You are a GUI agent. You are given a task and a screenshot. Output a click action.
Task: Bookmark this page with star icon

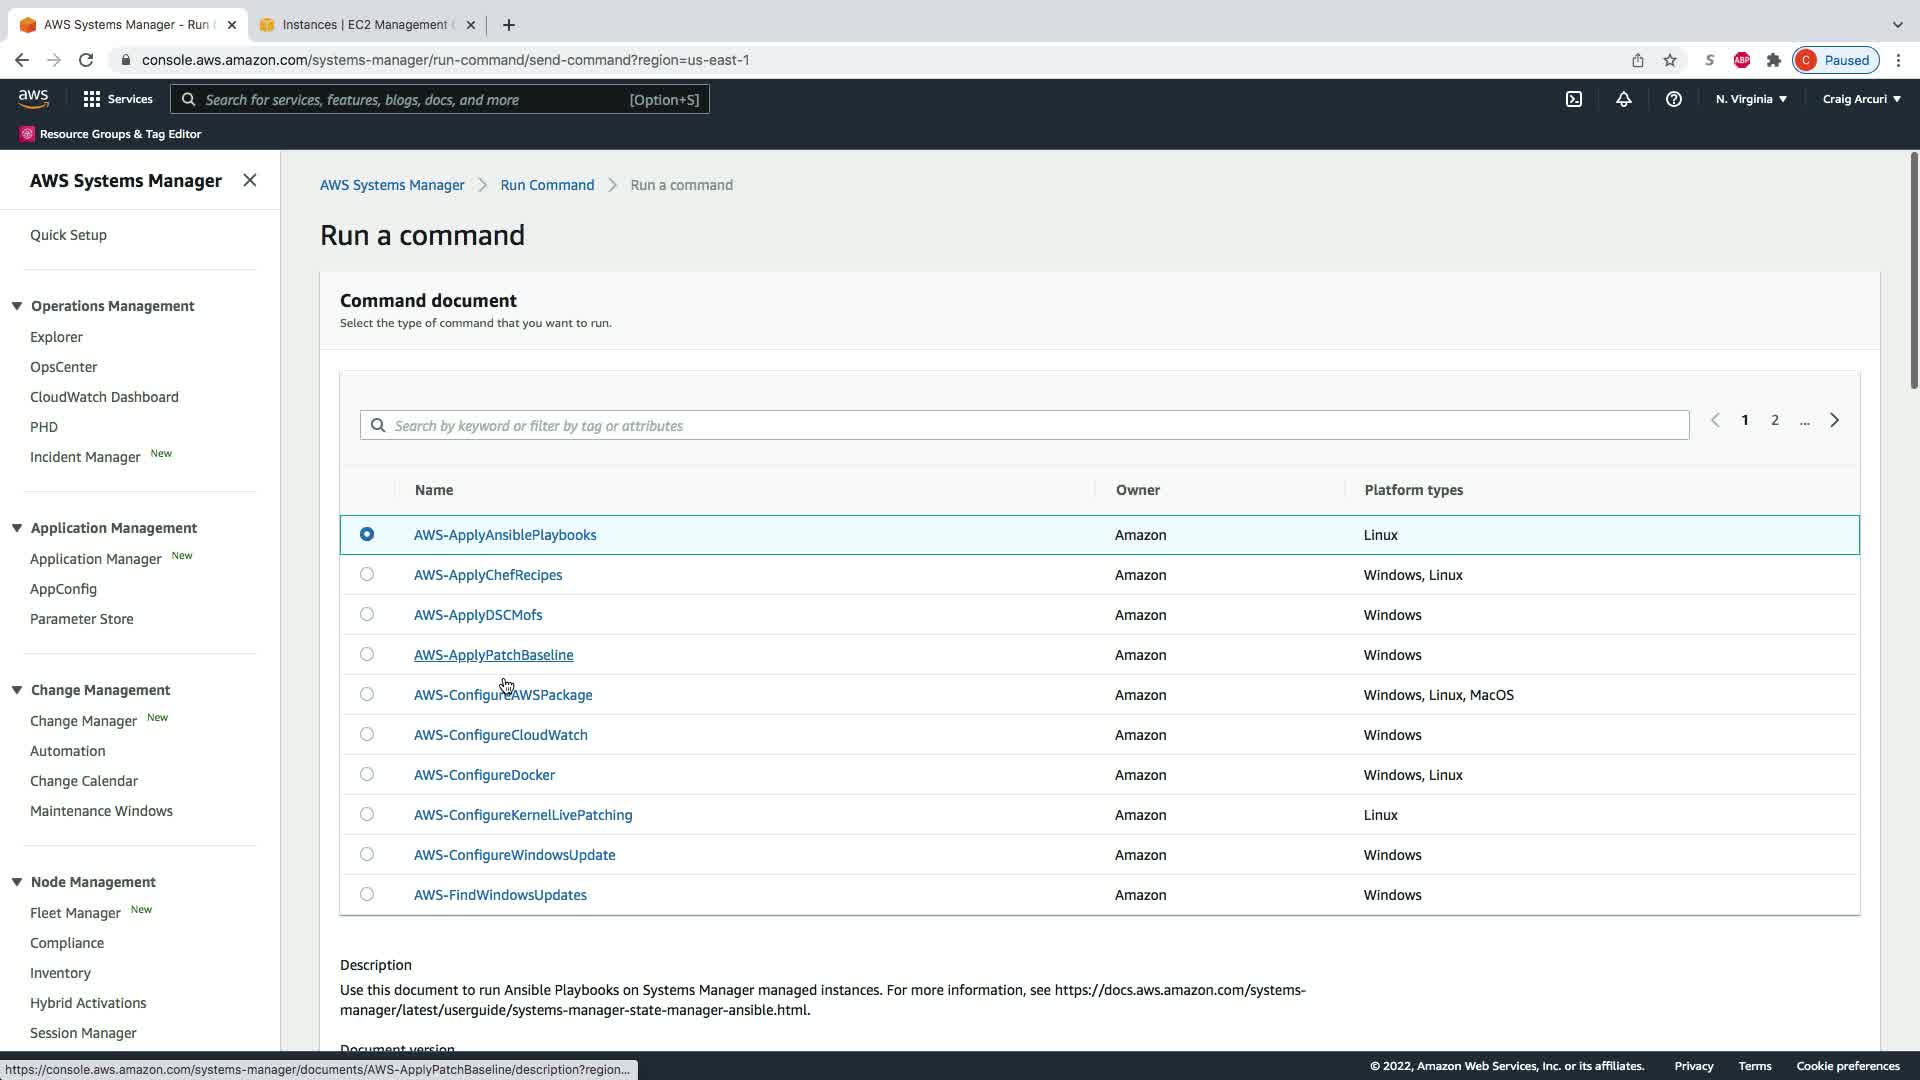coord(1669,60)
